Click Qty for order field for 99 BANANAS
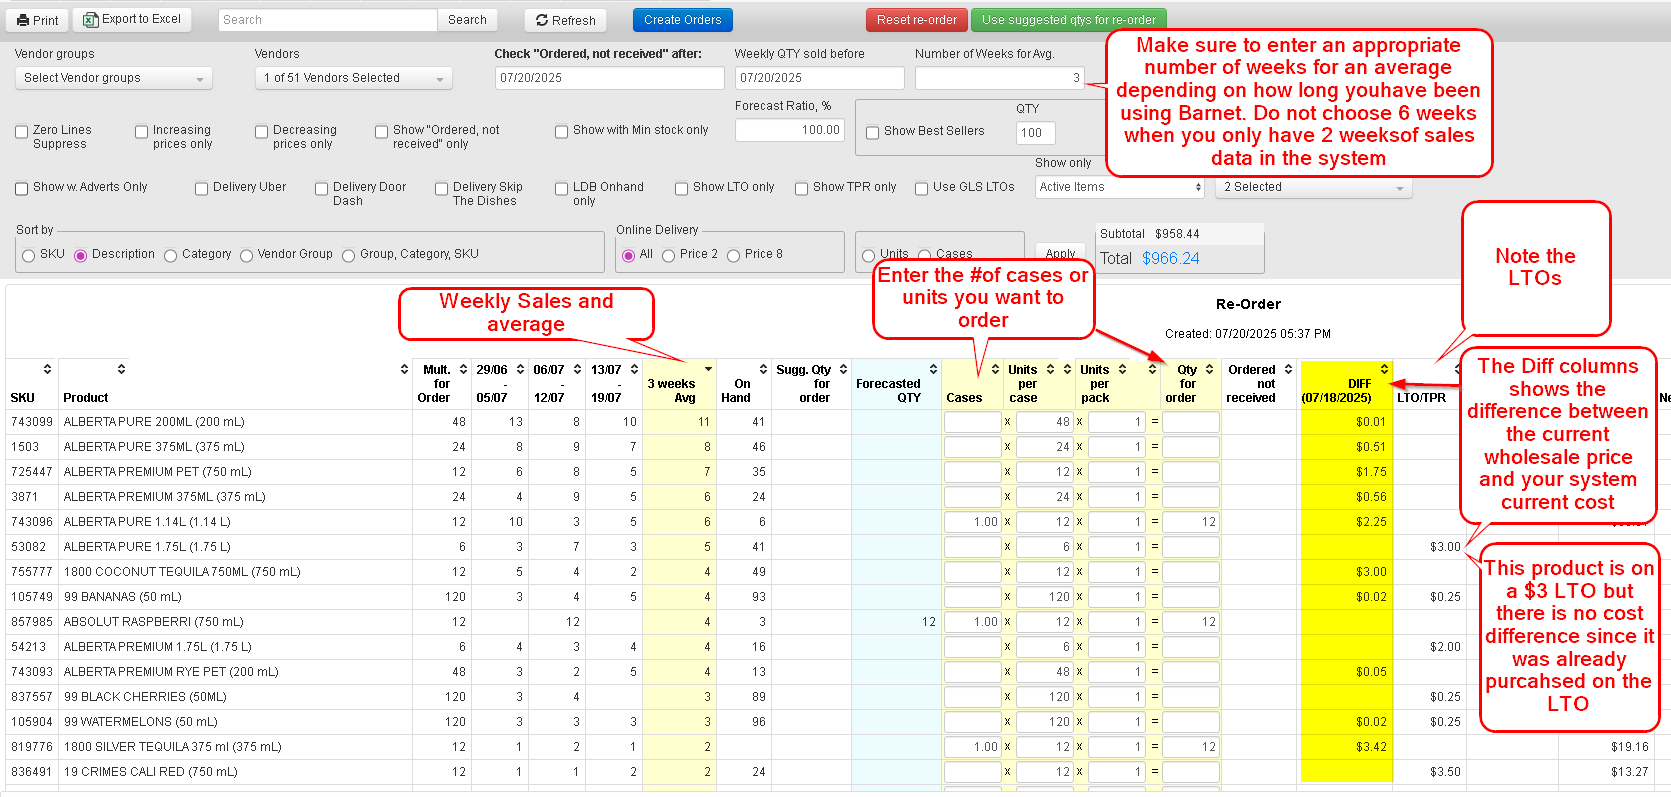The width and height of the screenshot is (1671, 797). point(1190,597)
